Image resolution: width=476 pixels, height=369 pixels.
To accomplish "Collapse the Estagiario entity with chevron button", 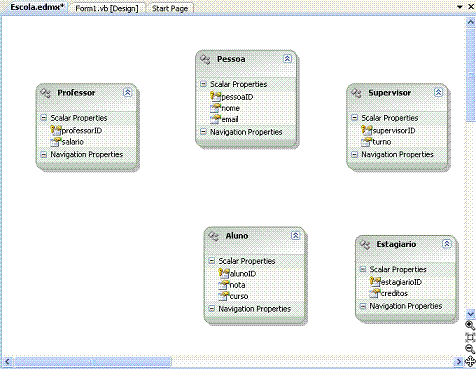I will 446,244.
